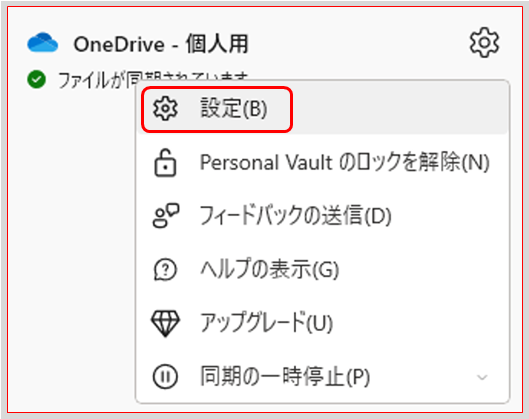
Task: Click the OneDrive gear icon at top right
Action: click(484, 43)
